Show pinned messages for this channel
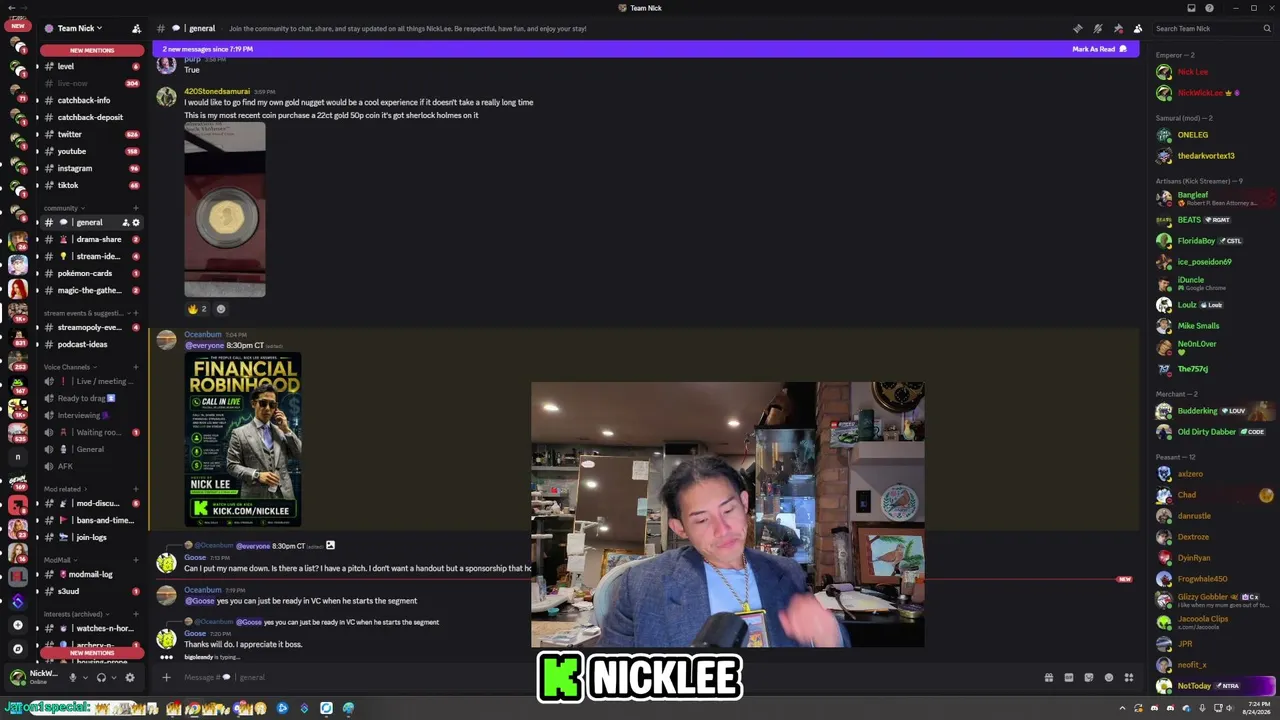This screenshot has height=720, width=1280. 1118,28
